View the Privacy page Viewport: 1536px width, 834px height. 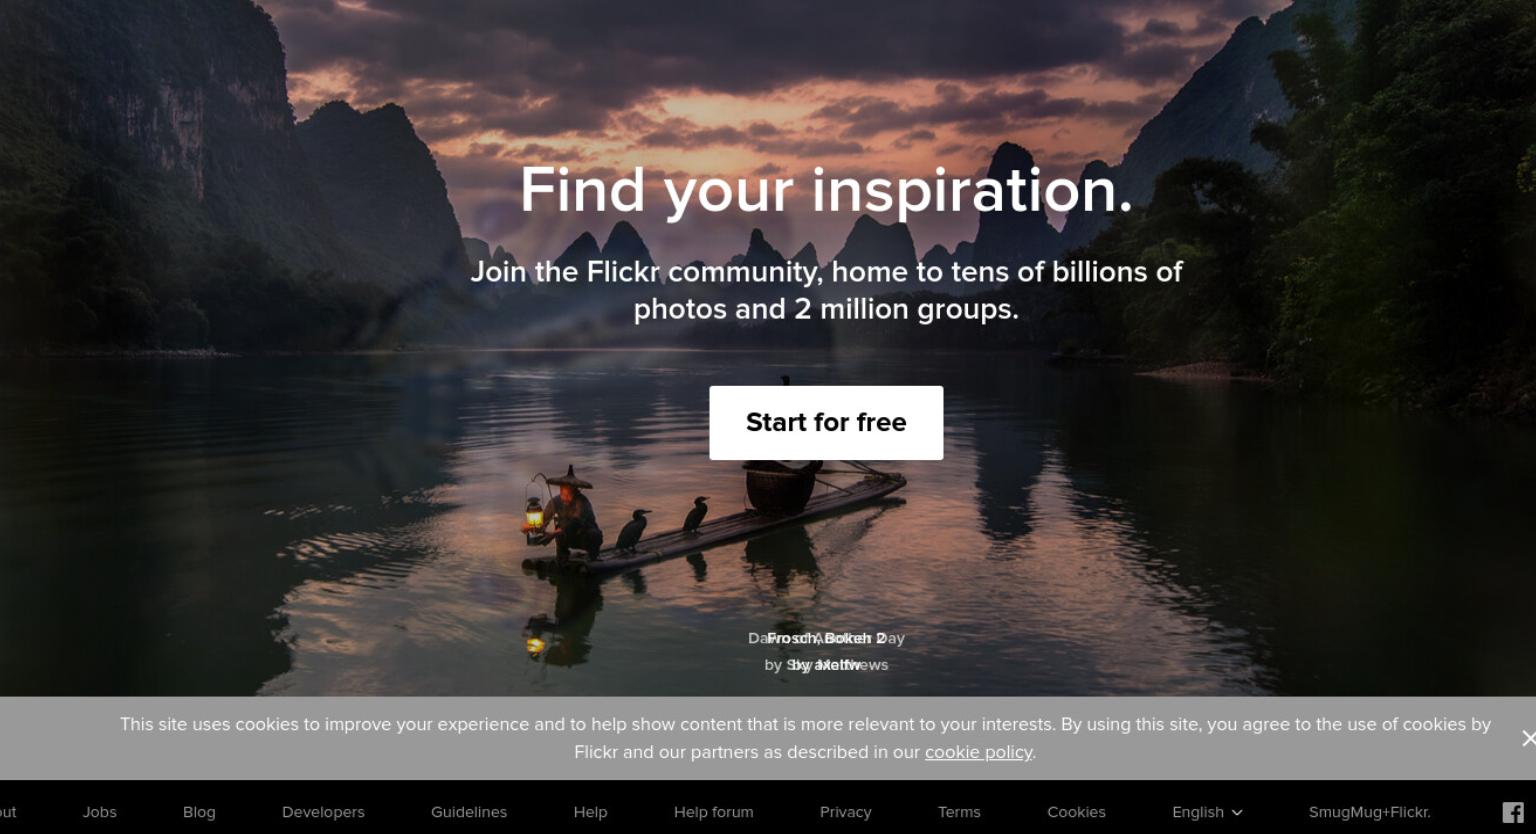point(846,812)
